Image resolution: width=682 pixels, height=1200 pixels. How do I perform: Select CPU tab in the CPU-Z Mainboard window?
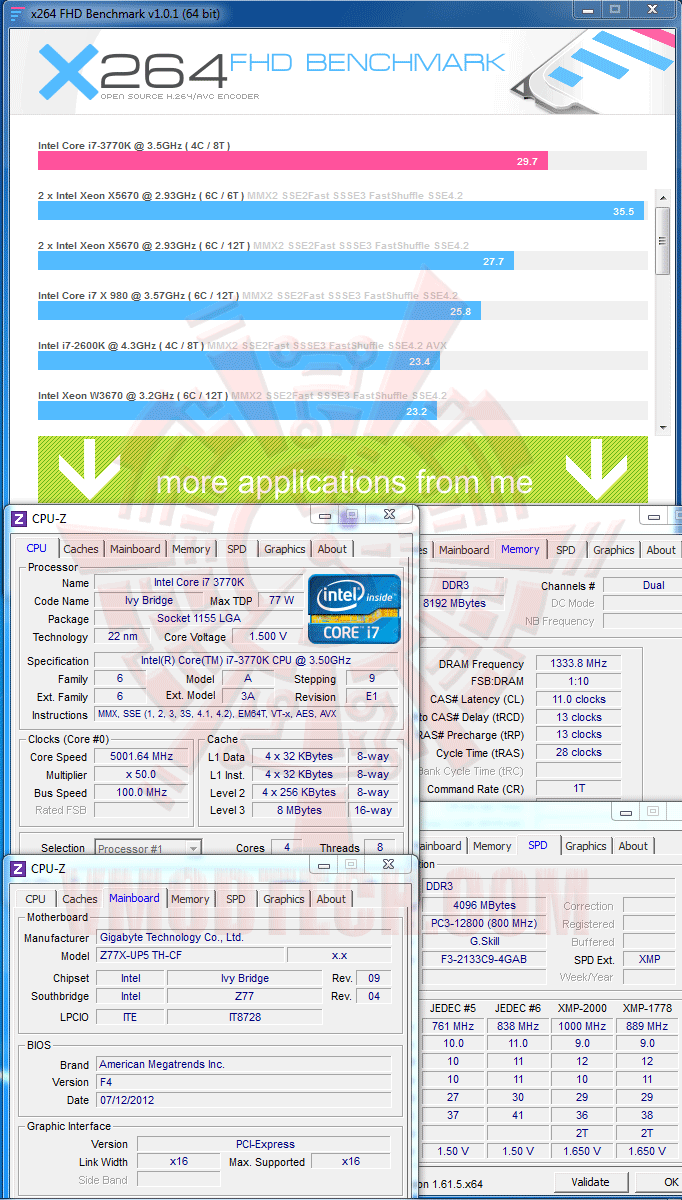[36, 899]
